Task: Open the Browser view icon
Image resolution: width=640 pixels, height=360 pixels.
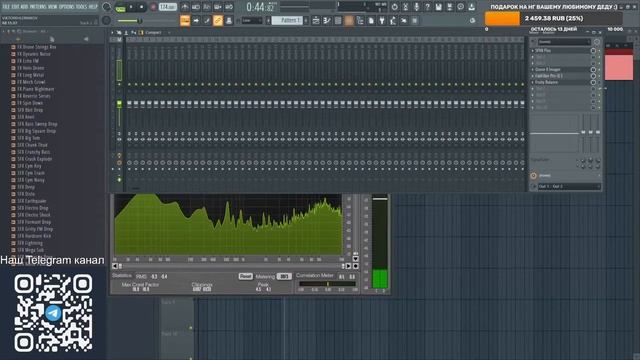Action: [360, 20]
